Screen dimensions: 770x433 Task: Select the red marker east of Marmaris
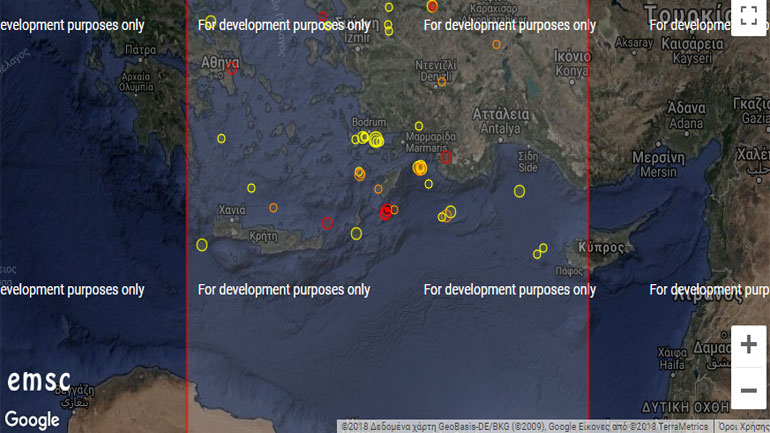click(446, 157)
